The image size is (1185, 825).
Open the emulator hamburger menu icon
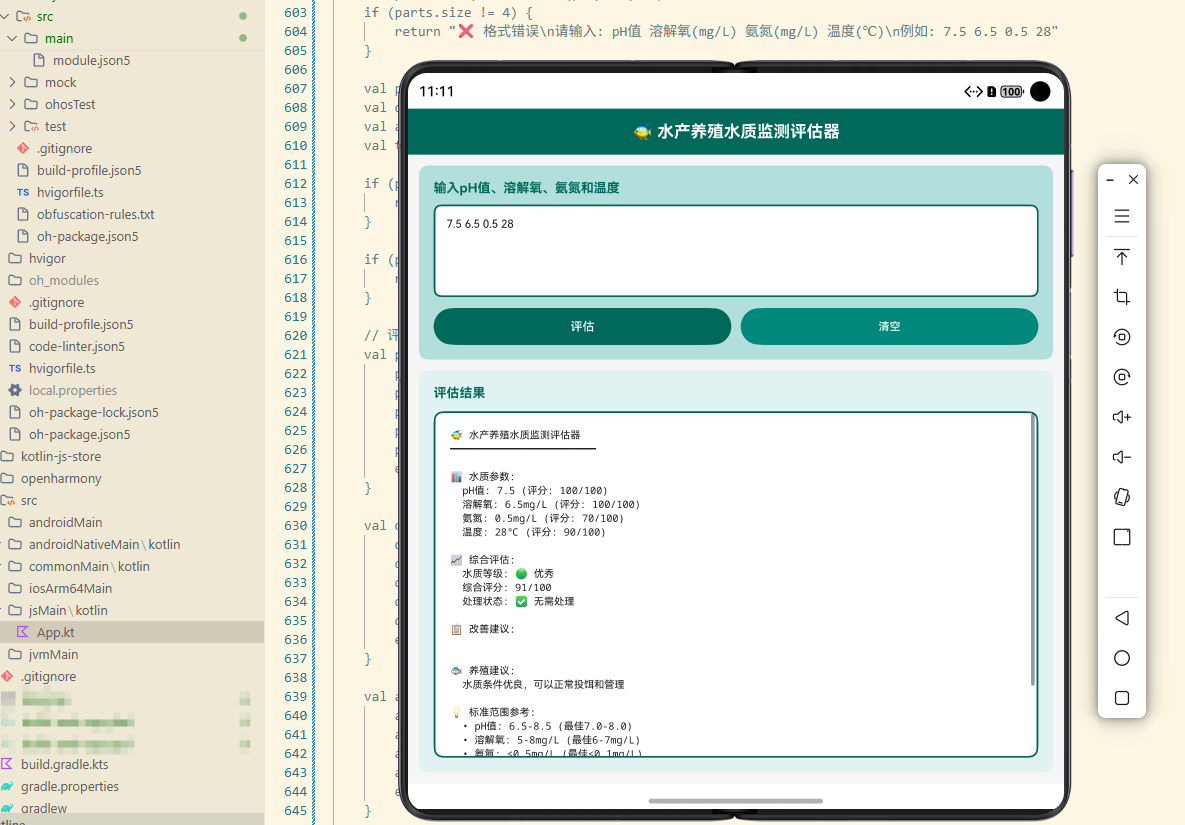pos(1122,216)
